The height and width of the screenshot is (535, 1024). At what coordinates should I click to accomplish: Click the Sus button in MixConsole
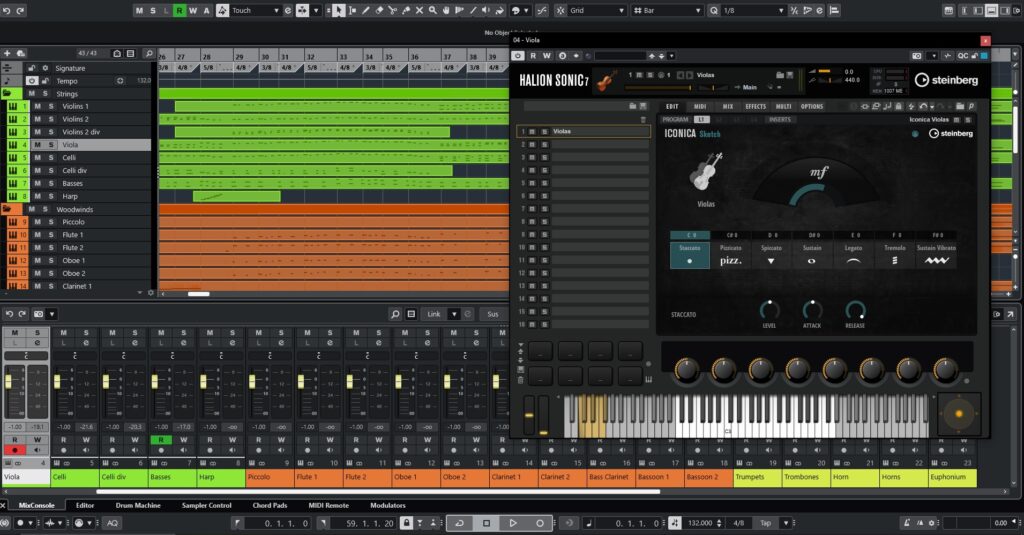coord(493,314)
